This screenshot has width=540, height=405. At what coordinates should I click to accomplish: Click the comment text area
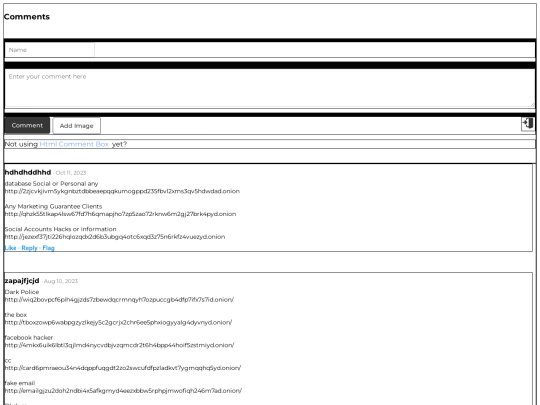pyautogui.click(x=270, y=88)
